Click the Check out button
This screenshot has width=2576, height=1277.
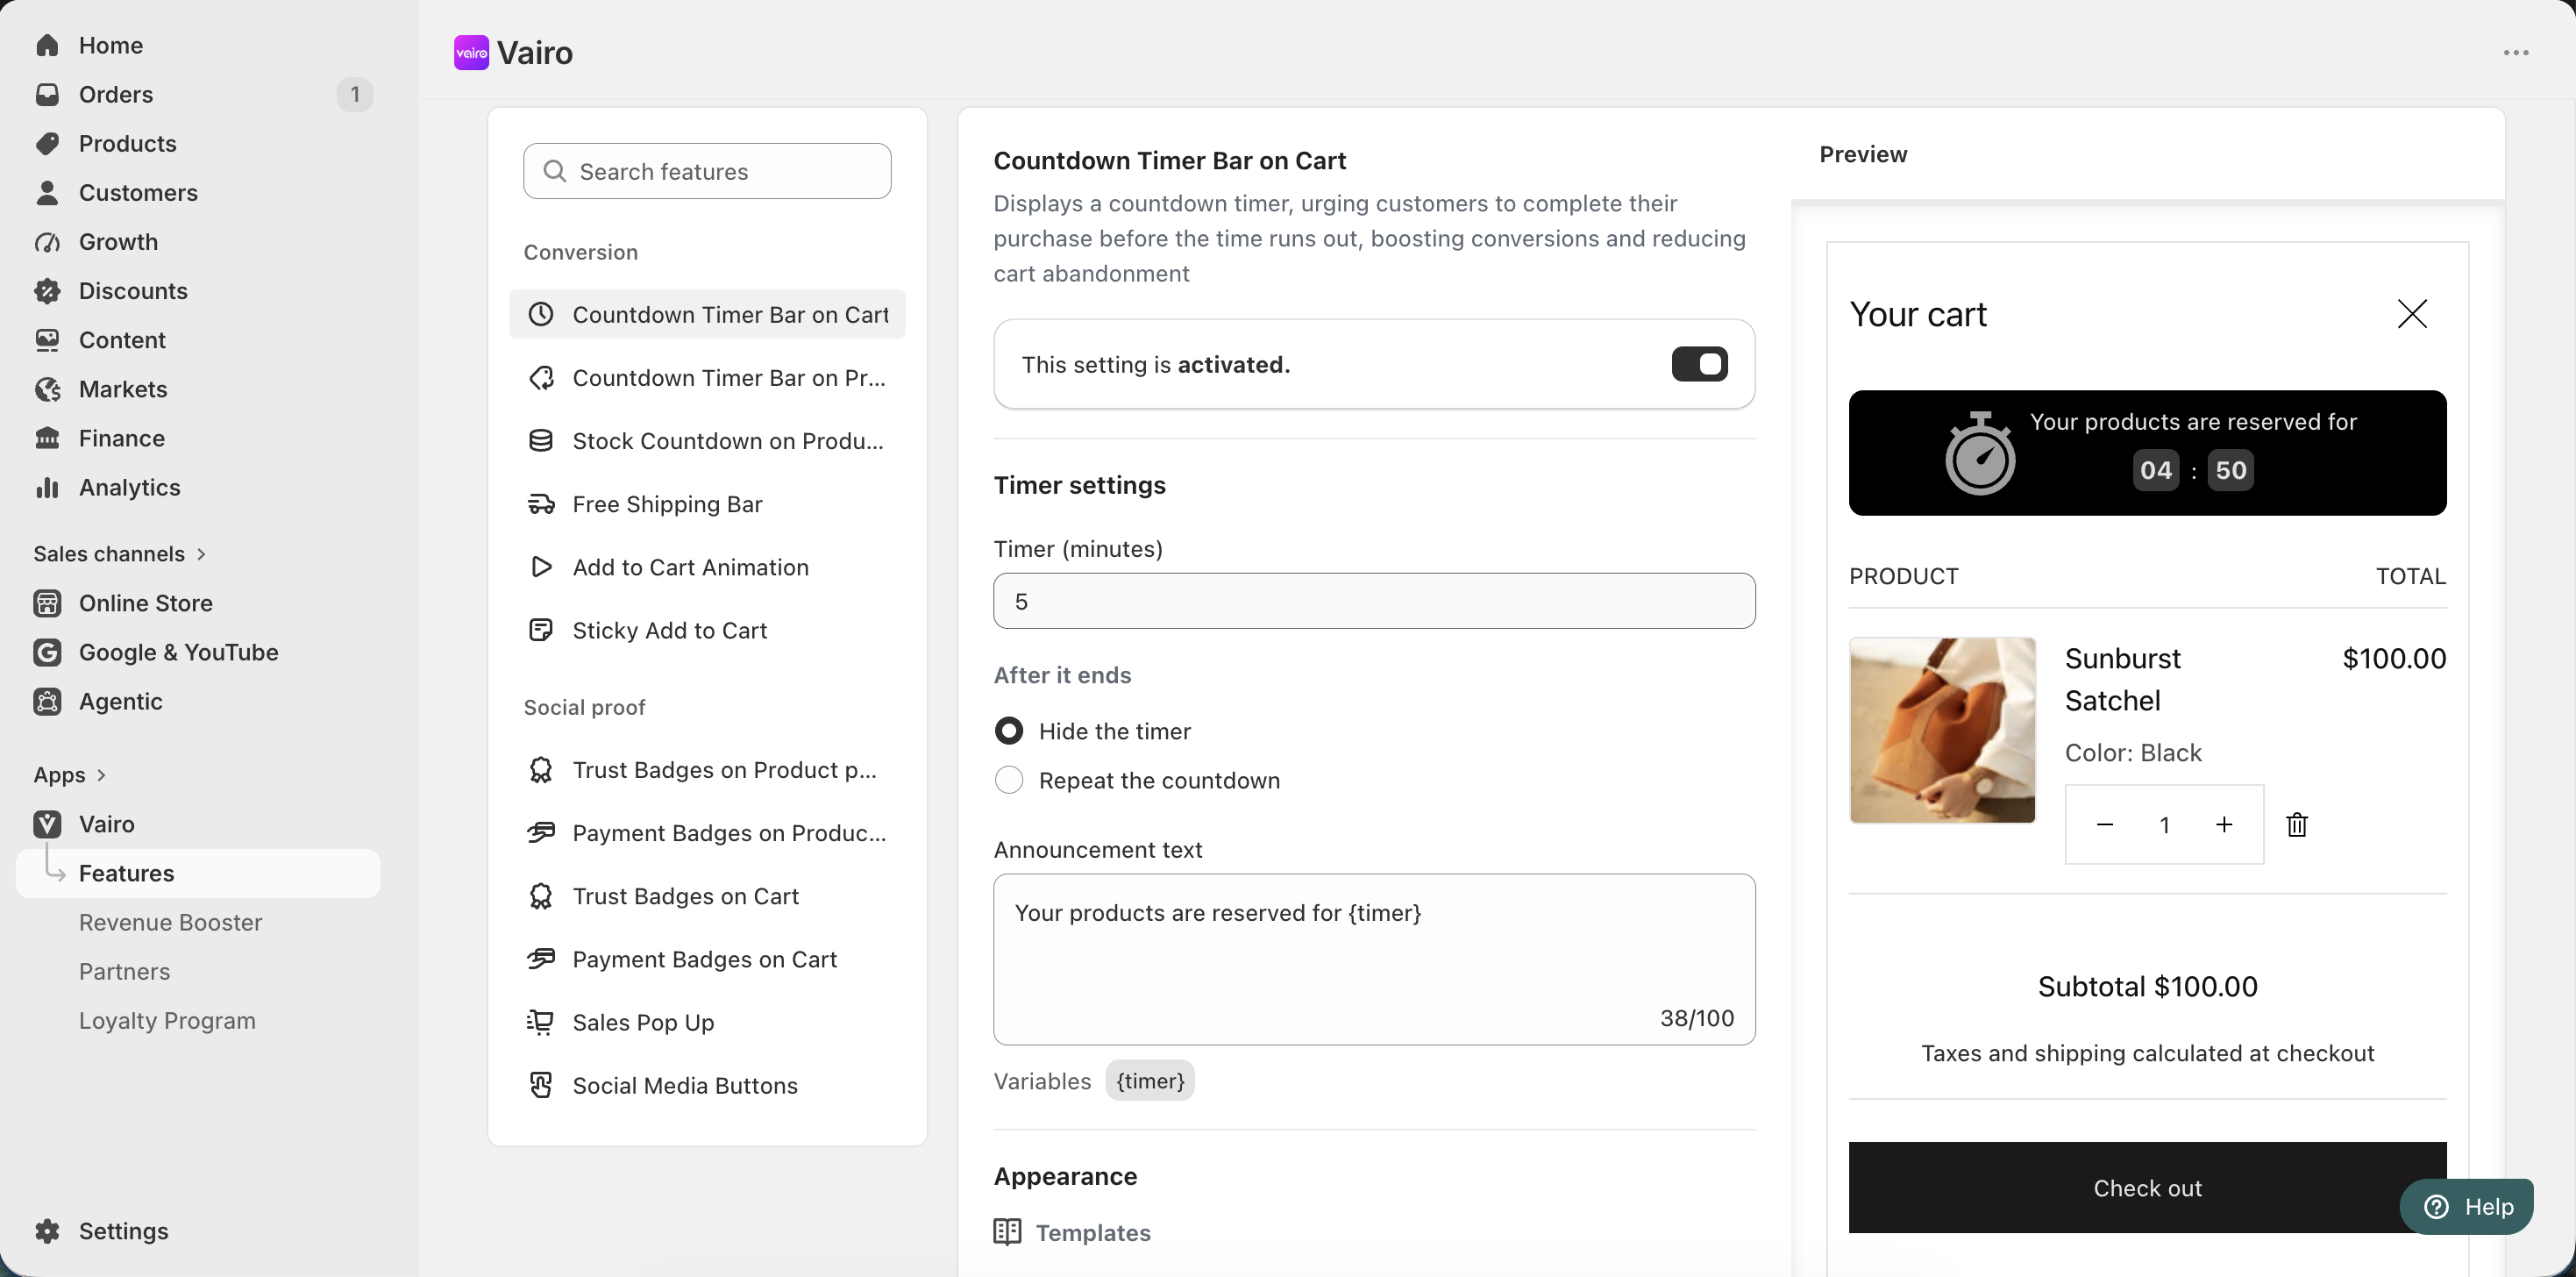(2147, 1187)
